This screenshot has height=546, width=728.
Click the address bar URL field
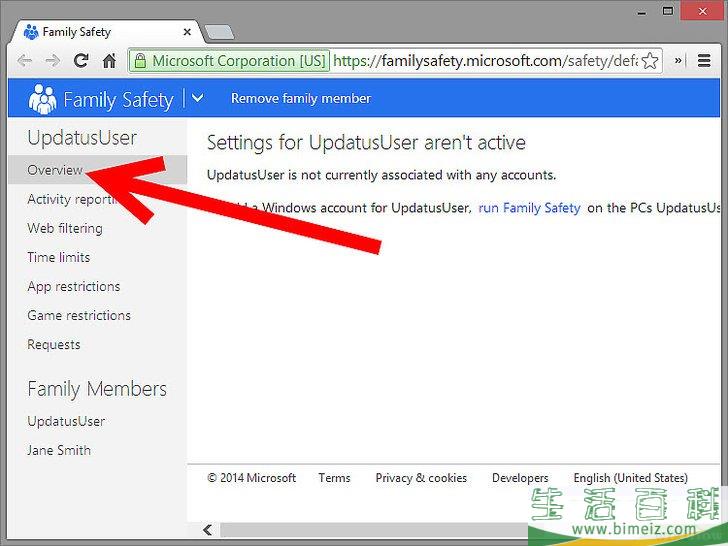[x=485, y=61]
